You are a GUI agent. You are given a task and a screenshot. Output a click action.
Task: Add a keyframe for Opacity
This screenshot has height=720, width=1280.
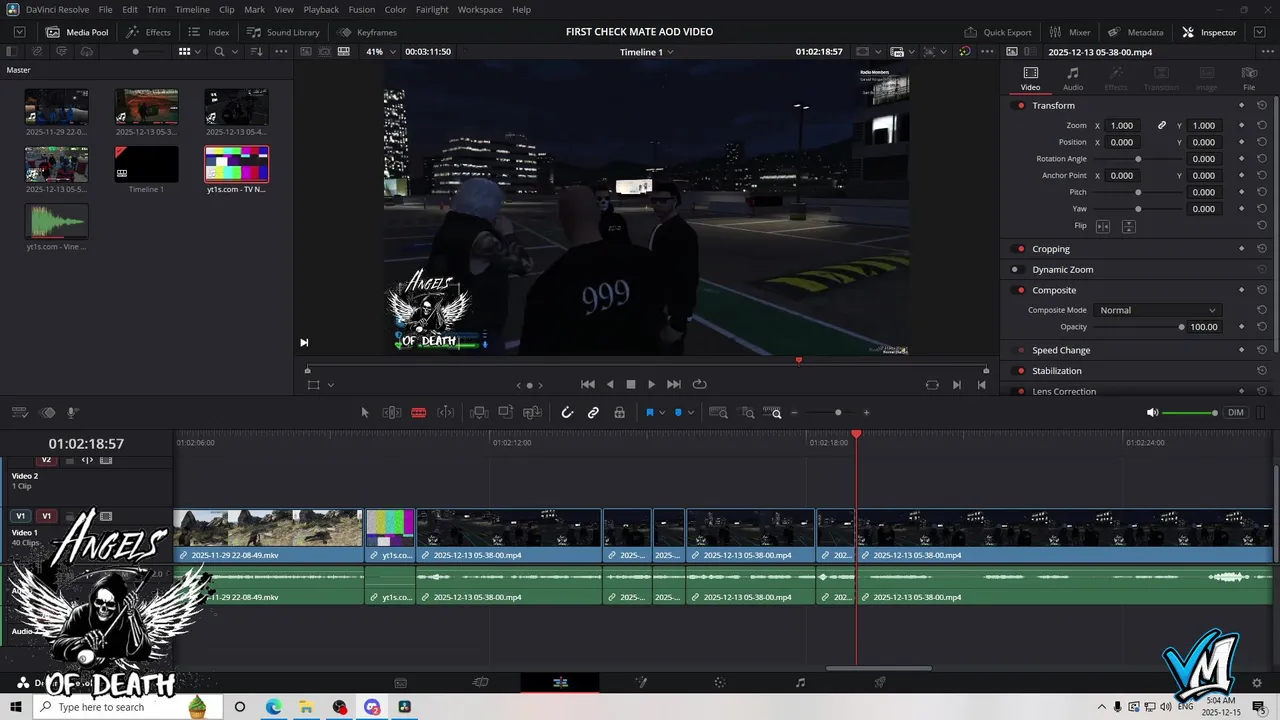coord(1242,327)
